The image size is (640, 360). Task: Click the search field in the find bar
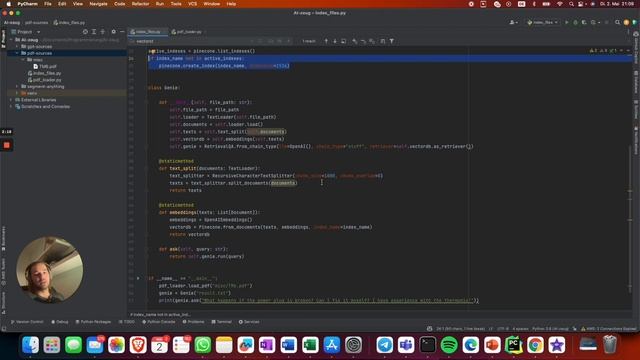(192, 41)
